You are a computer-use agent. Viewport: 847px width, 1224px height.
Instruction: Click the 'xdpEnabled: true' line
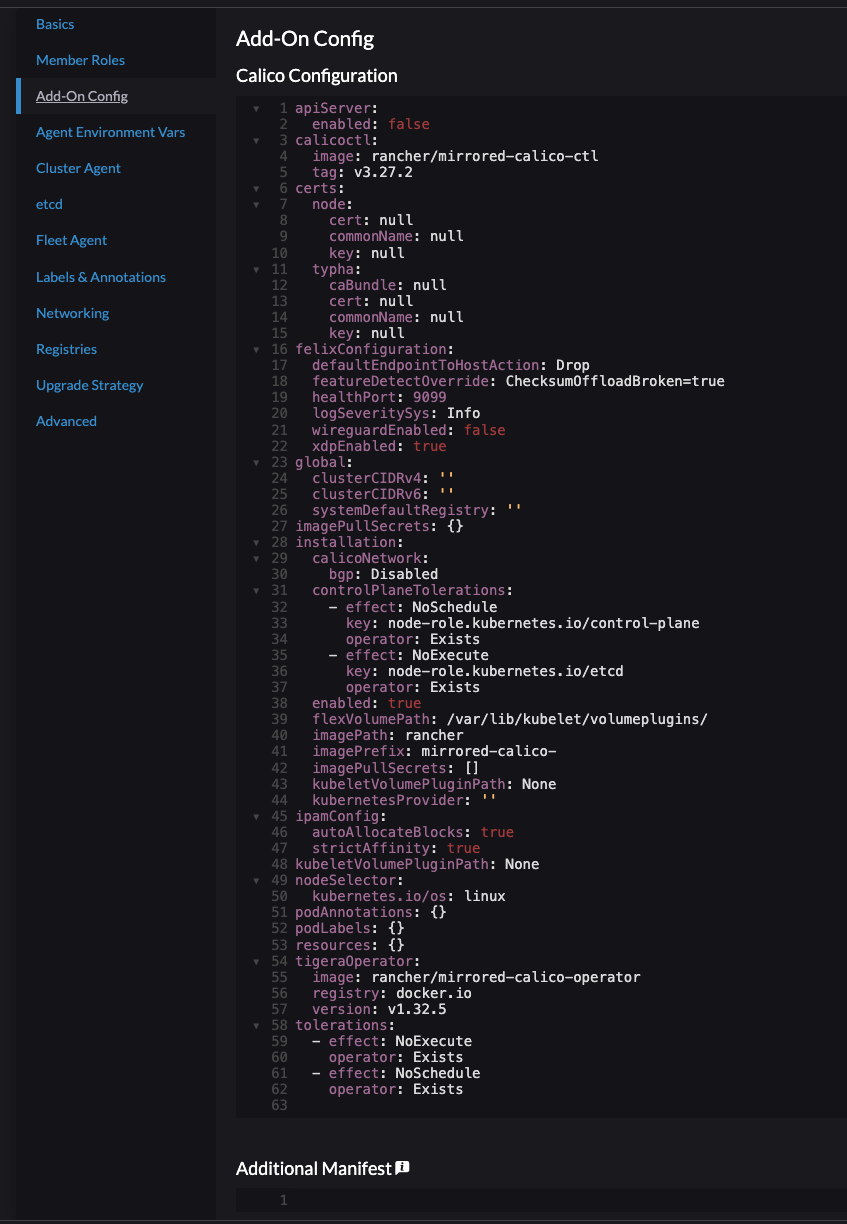(x=379, y=446)
